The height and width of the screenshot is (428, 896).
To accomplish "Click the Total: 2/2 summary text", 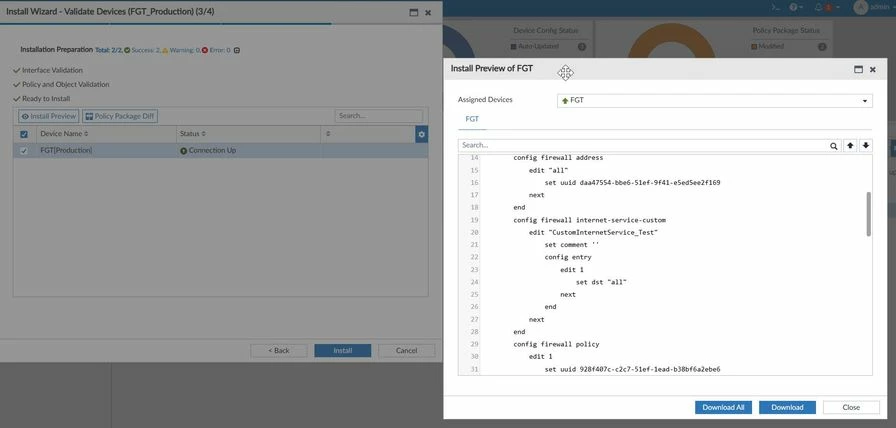I will coord(109,50).
